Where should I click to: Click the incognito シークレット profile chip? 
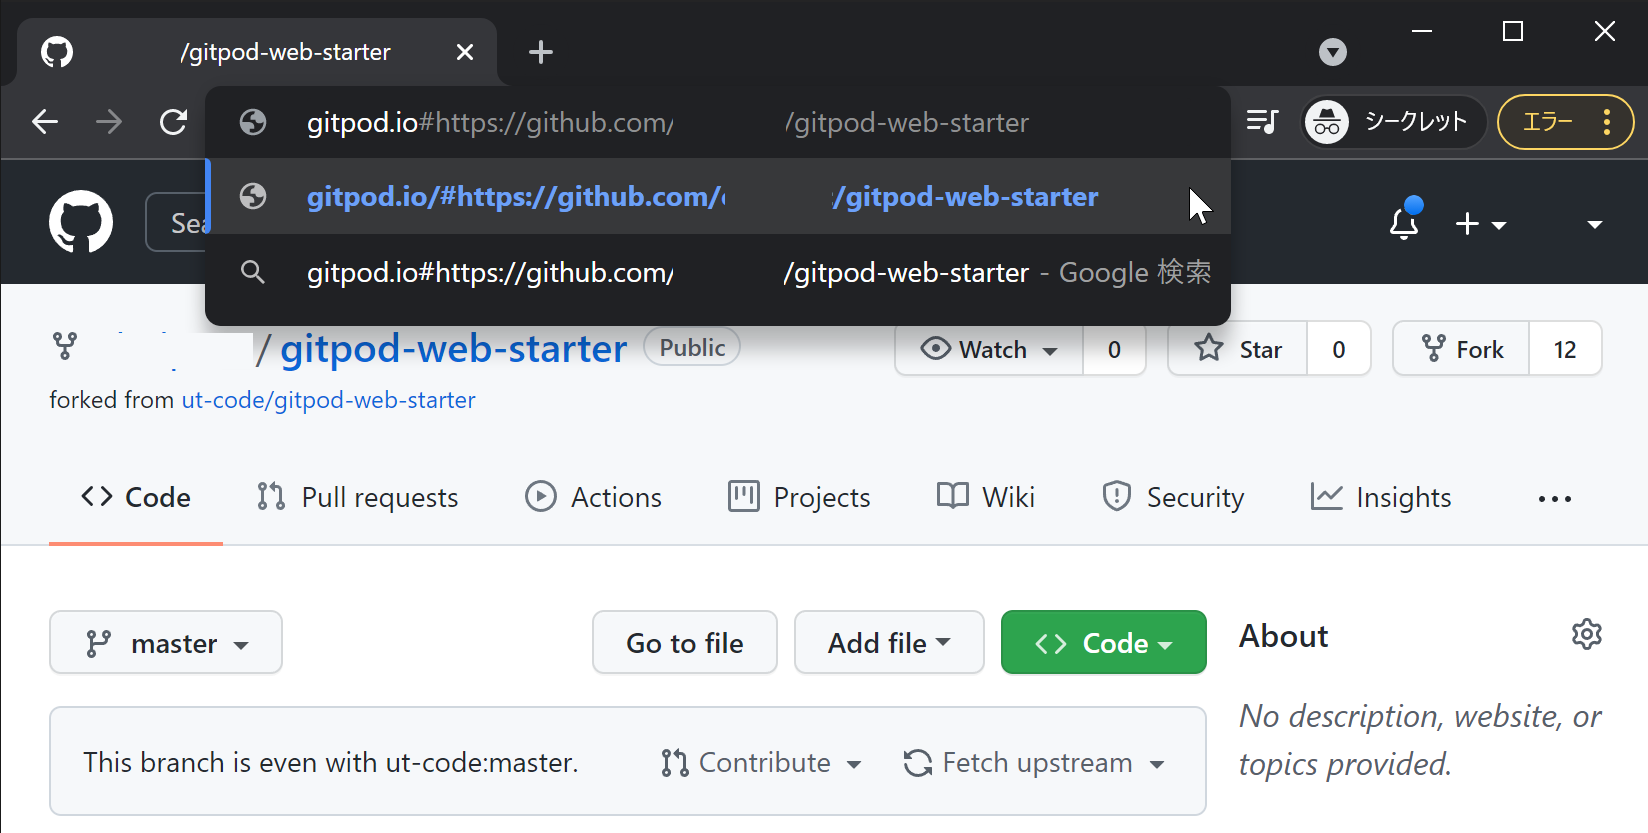pos(1392,122)
